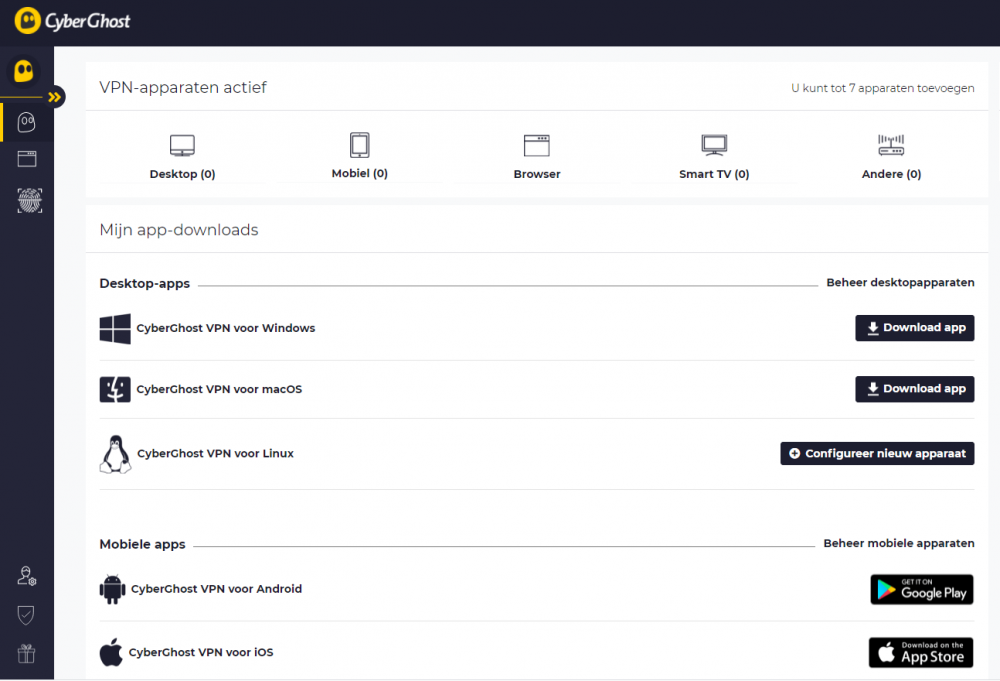
Task: Open the gift icon in sidebar
Action: point(27,654)
